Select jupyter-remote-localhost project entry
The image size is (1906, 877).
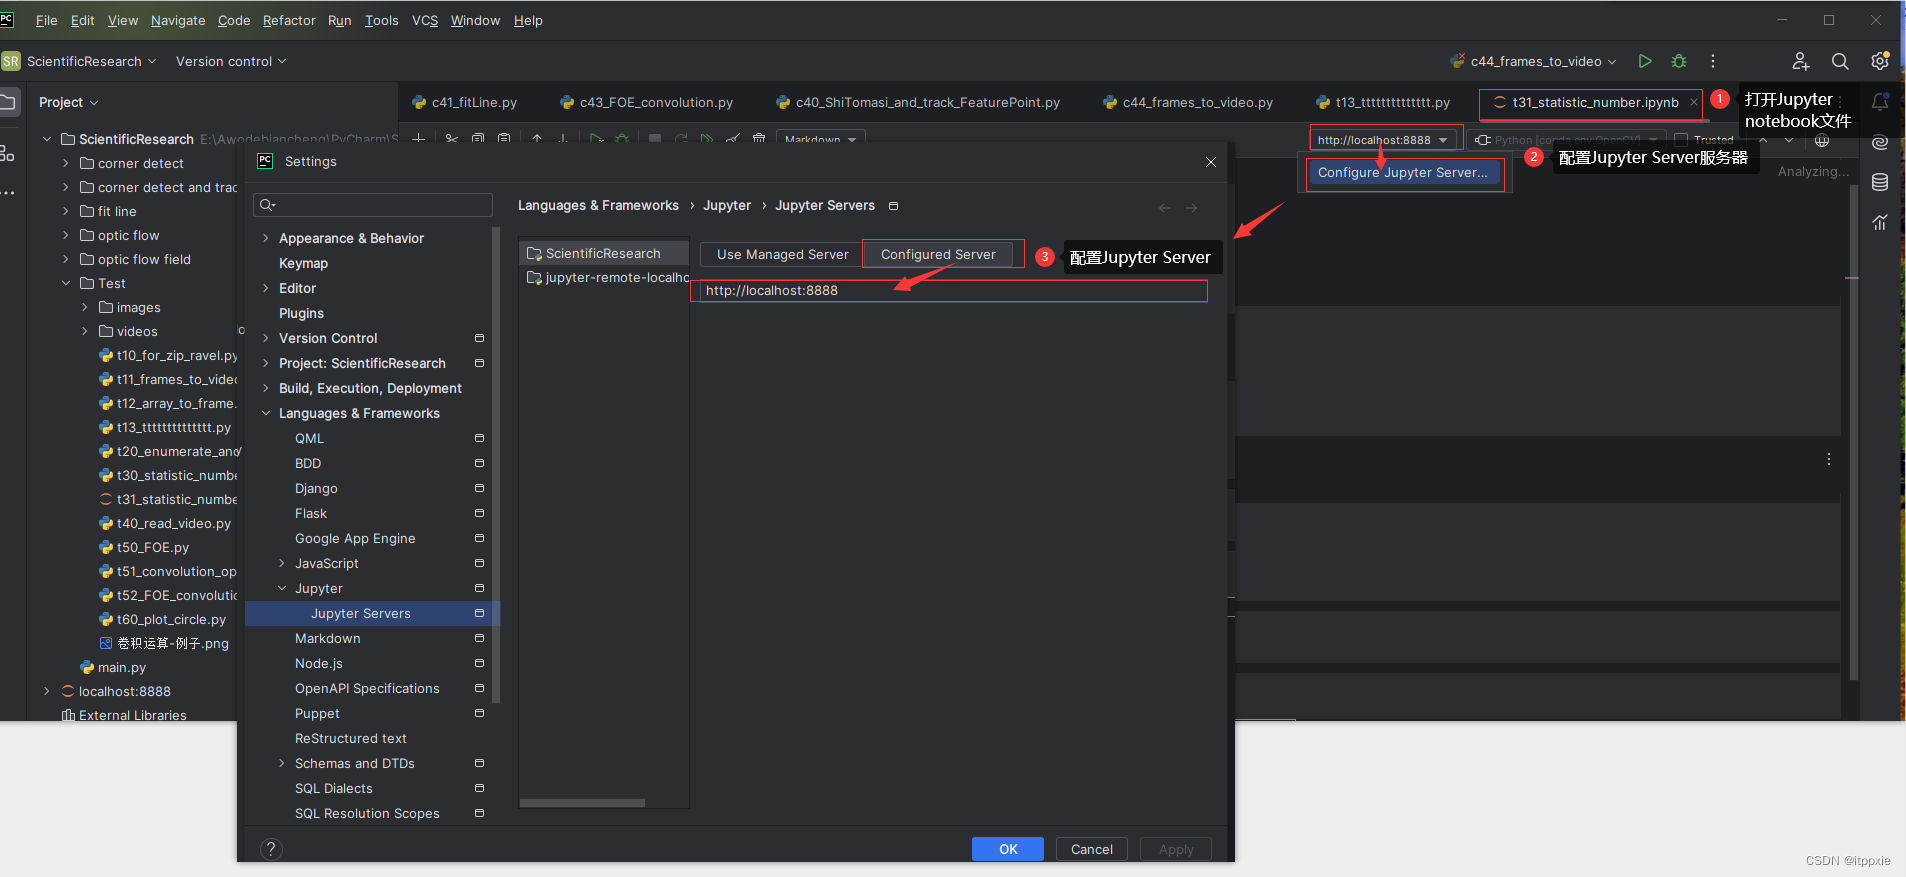click(607, 277)
